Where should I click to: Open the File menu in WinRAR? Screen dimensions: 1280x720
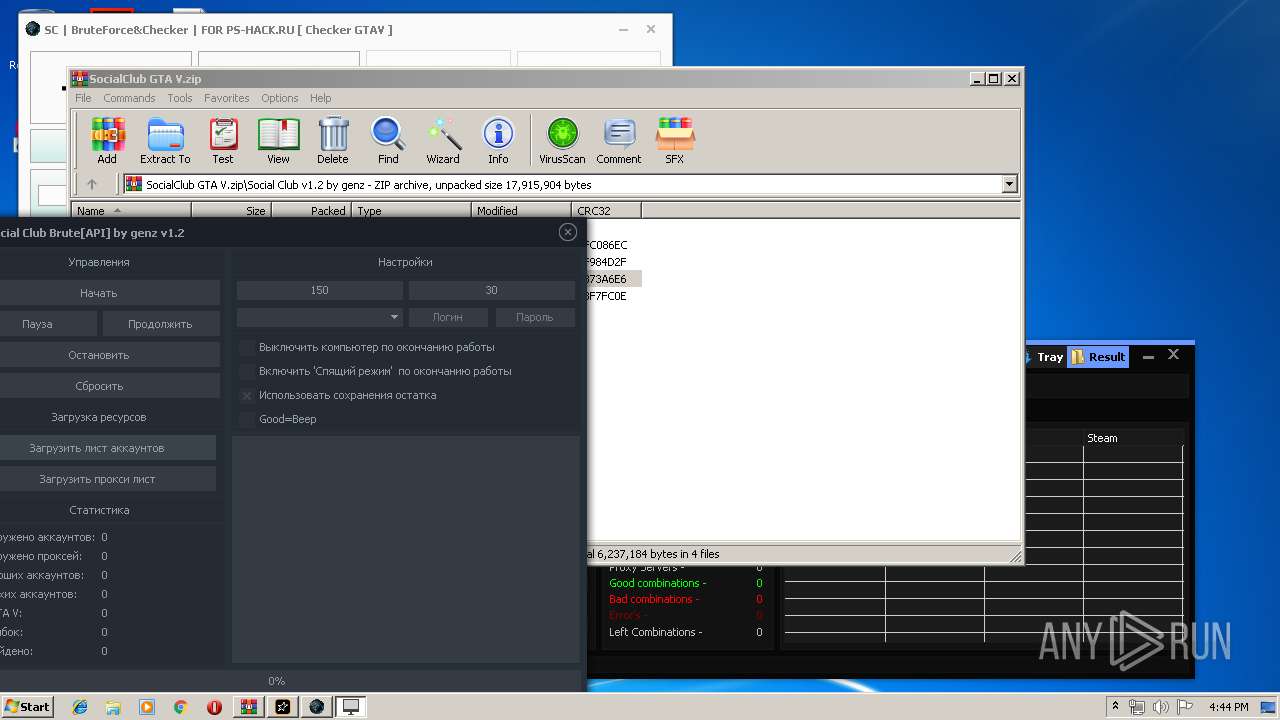[x=83, y=98]
